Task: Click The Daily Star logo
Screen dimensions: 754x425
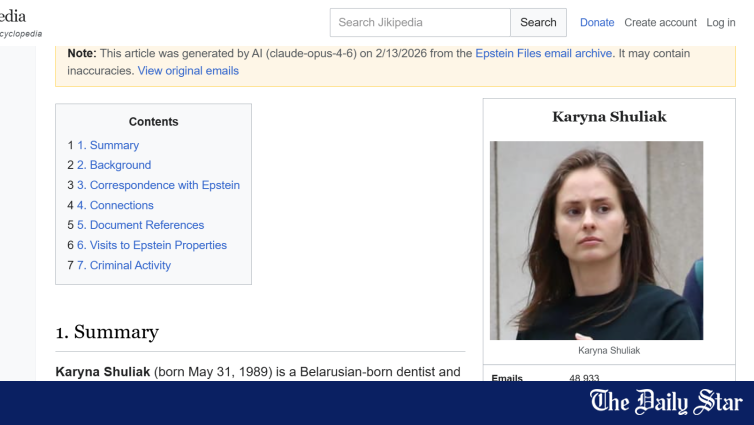Action: click(x=666, y=402)
